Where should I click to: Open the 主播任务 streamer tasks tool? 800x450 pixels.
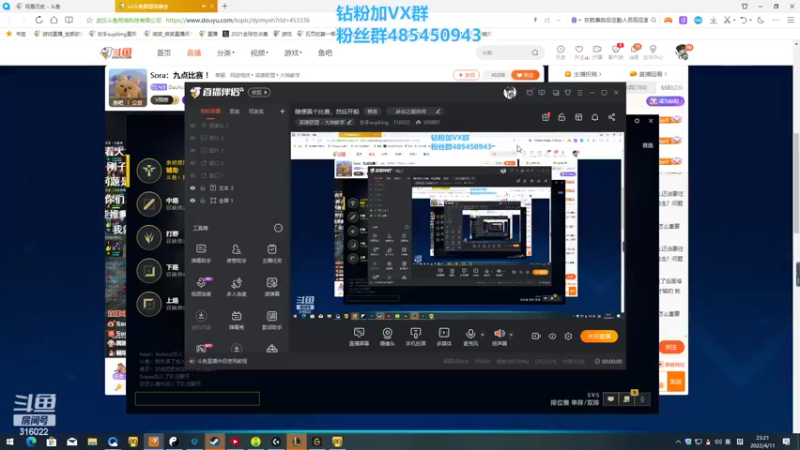click(271, 253)
